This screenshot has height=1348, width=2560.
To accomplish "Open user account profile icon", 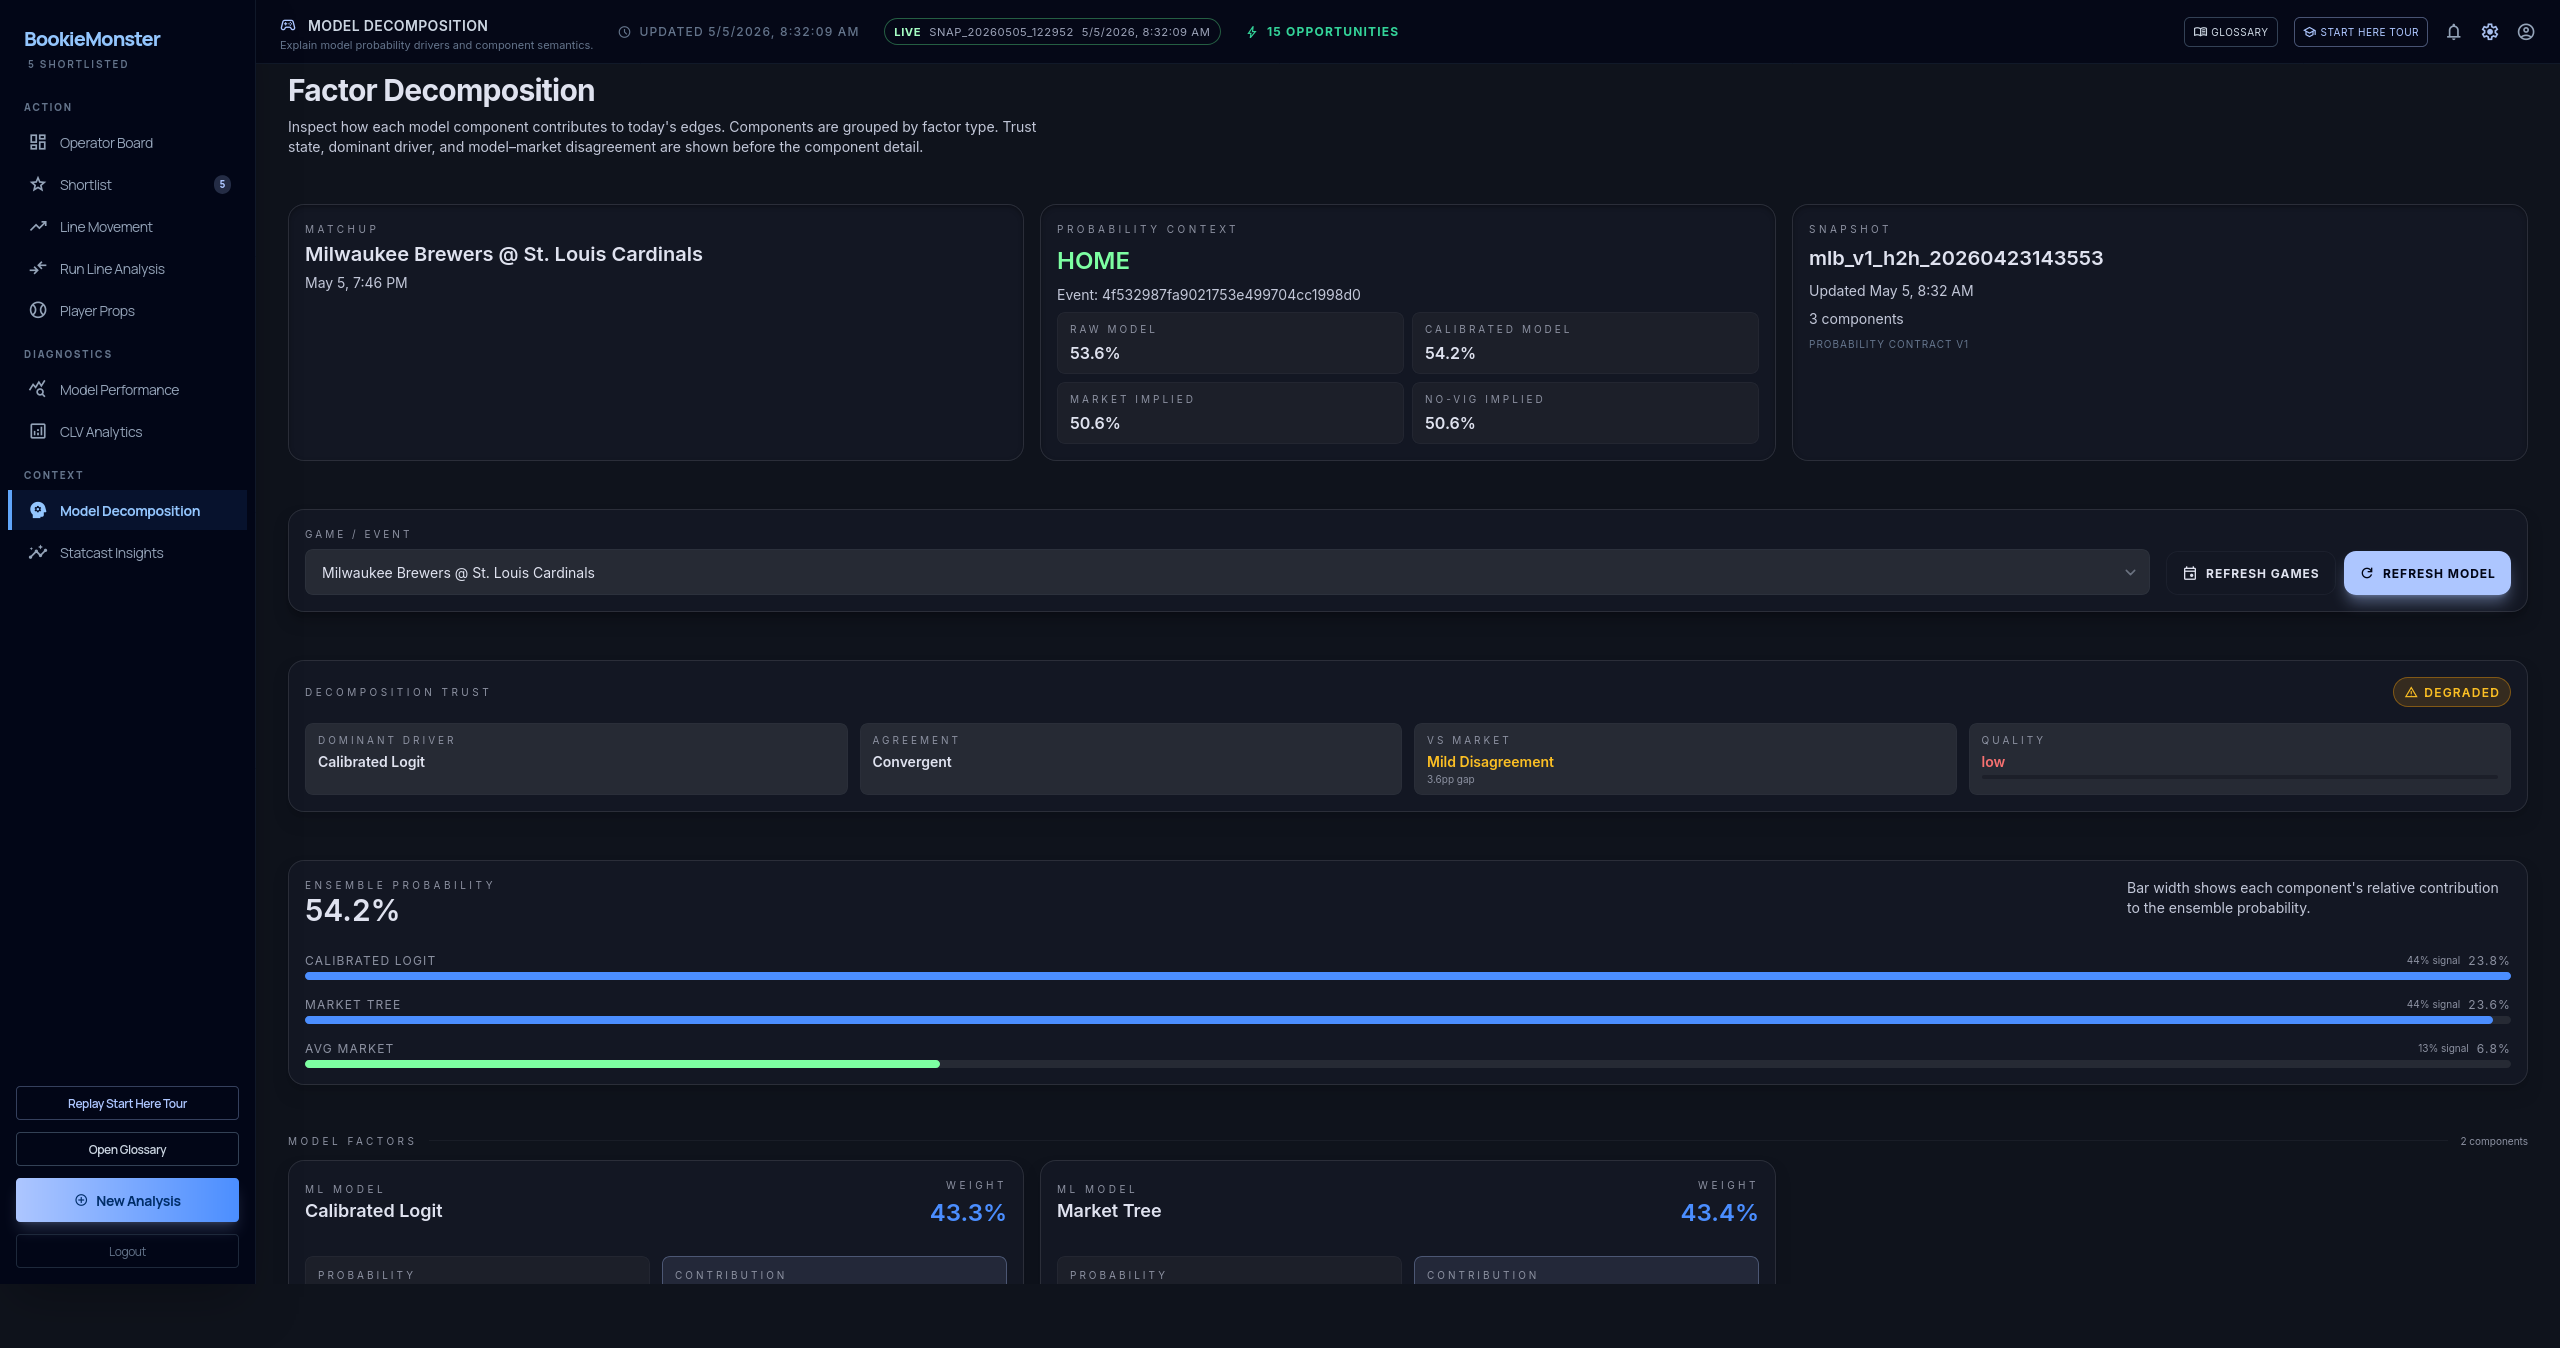I will tap(2526, 32).
